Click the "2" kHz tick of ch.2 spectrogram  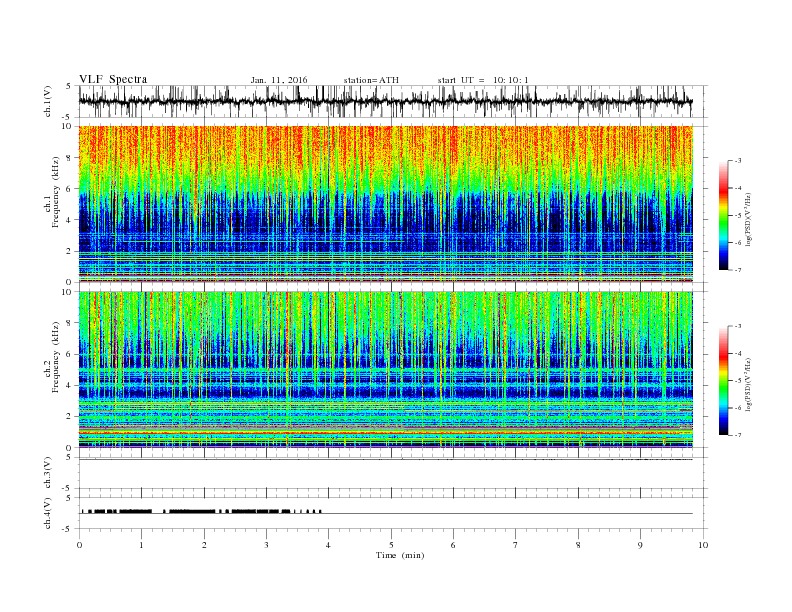coord(69,417)
